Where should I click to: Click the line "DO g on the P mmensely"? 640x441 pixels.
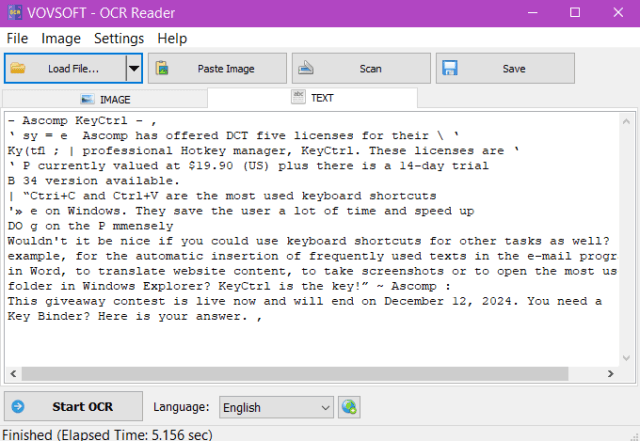click(x=90, y=226)
